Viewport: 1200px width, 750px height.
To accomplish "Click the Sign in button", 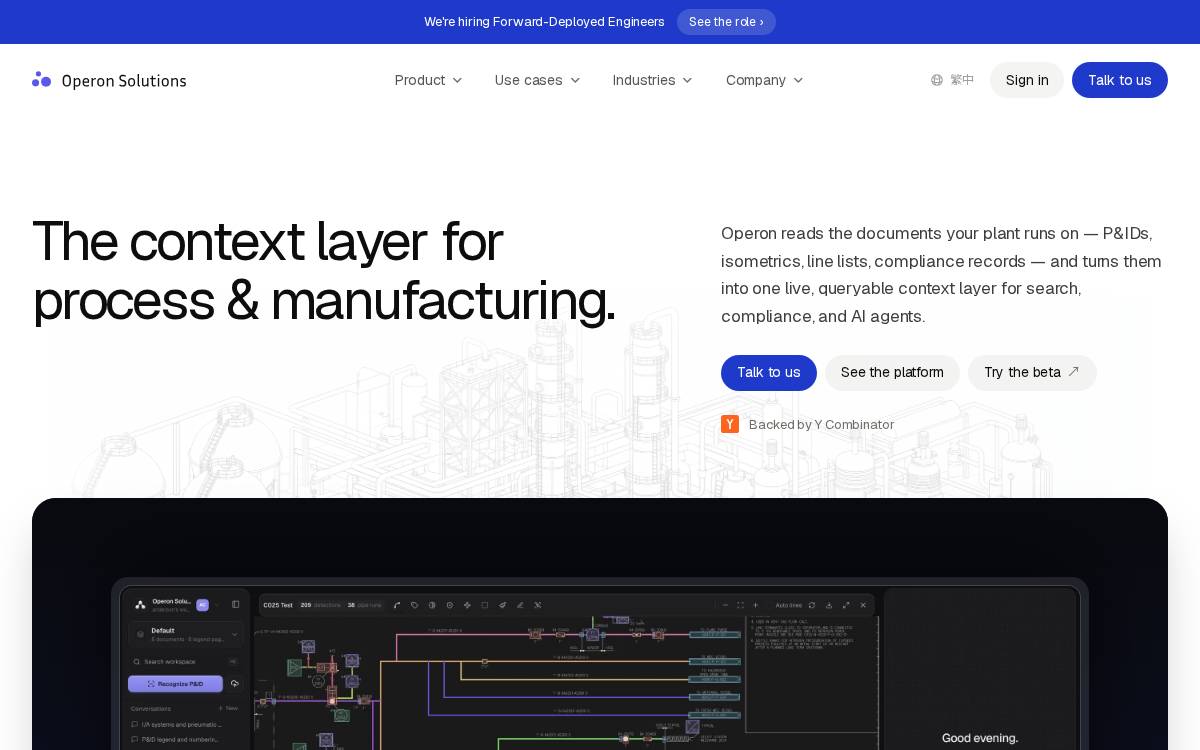I will tap(1027, 80).
